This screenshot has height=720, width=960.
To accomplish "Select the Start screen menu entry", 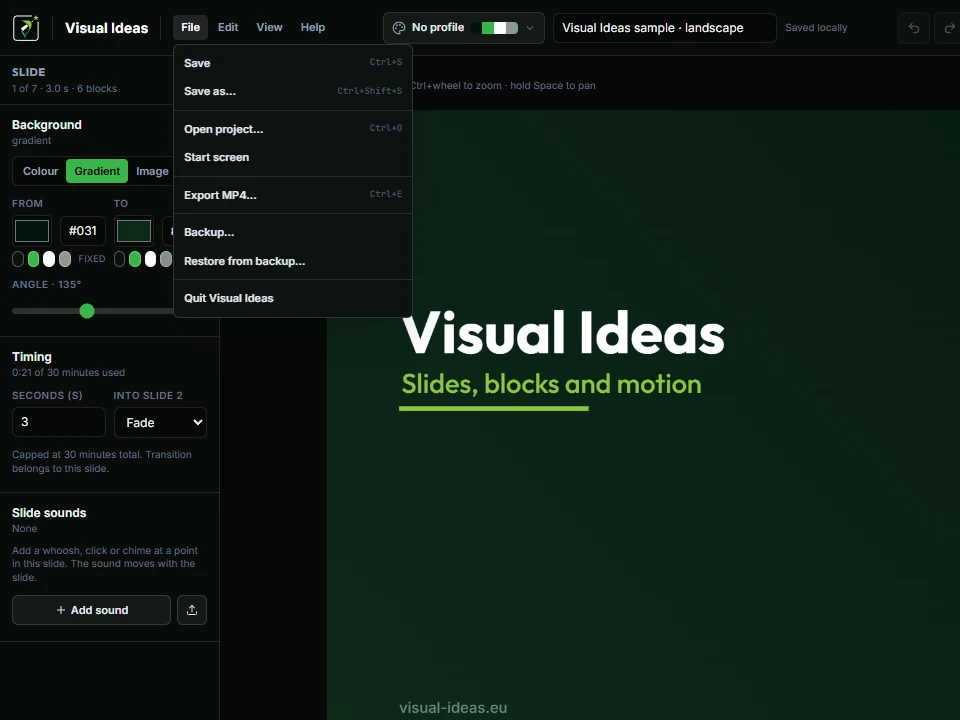I will tap(293, 157).
